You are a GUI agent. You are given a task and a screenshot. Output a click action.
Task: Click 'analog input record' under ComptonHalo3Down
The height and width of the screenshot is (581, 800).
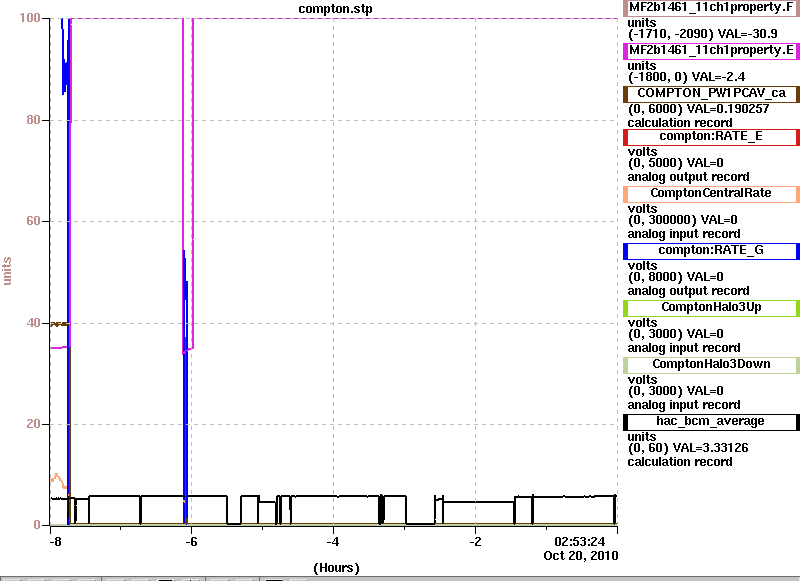(x=684, y=405)
